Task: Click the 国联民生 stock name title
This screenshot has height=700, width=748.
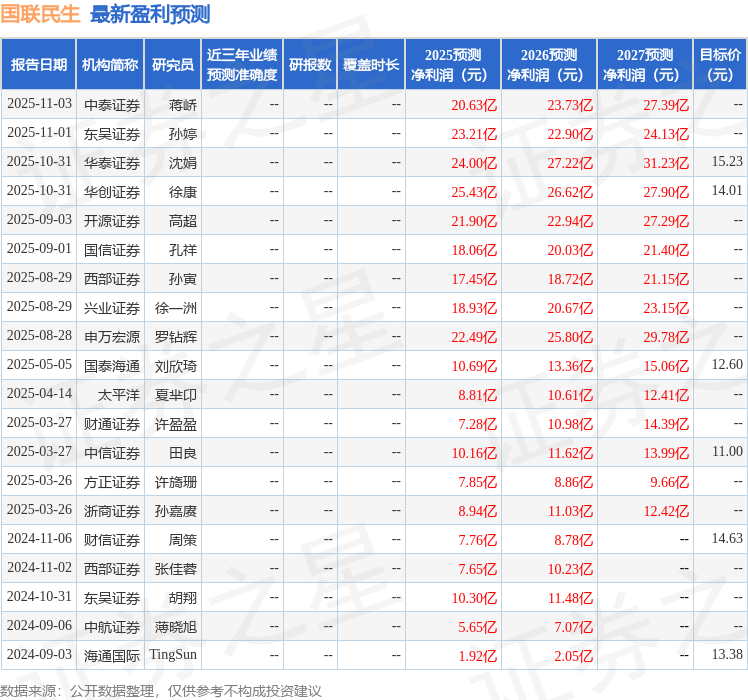Action: click(41, 14)
